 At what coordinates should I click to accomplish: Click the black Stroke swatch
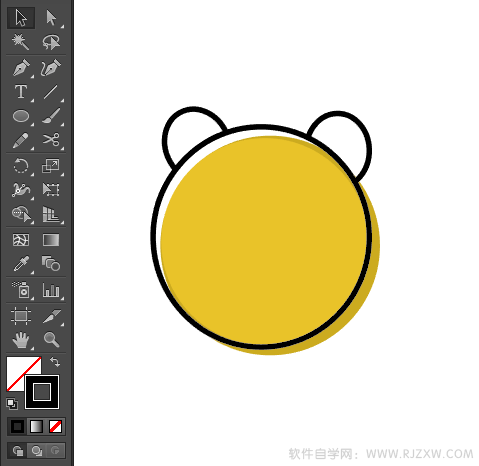(42, 392)
